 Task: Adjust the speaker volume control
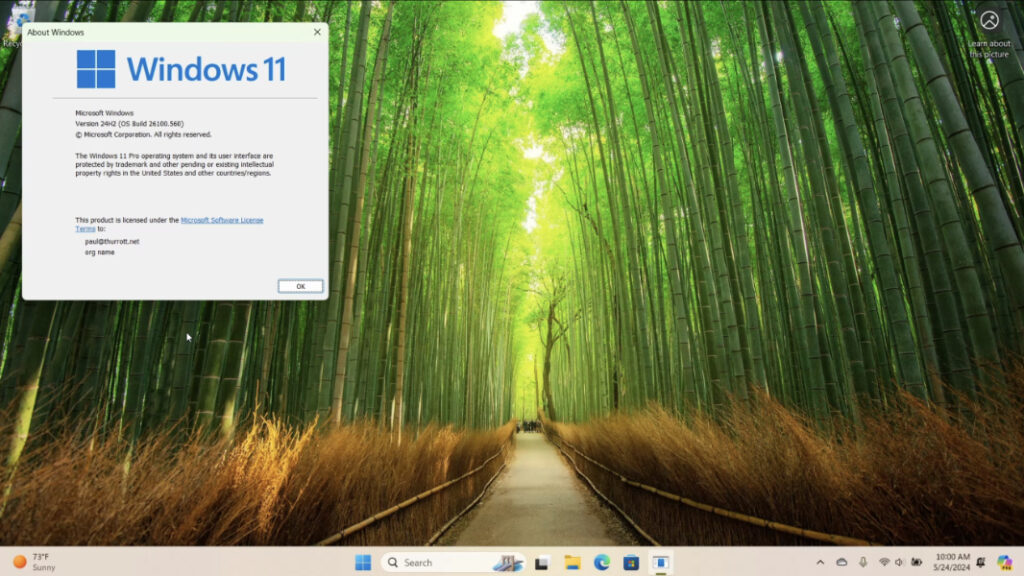point(900,562)
